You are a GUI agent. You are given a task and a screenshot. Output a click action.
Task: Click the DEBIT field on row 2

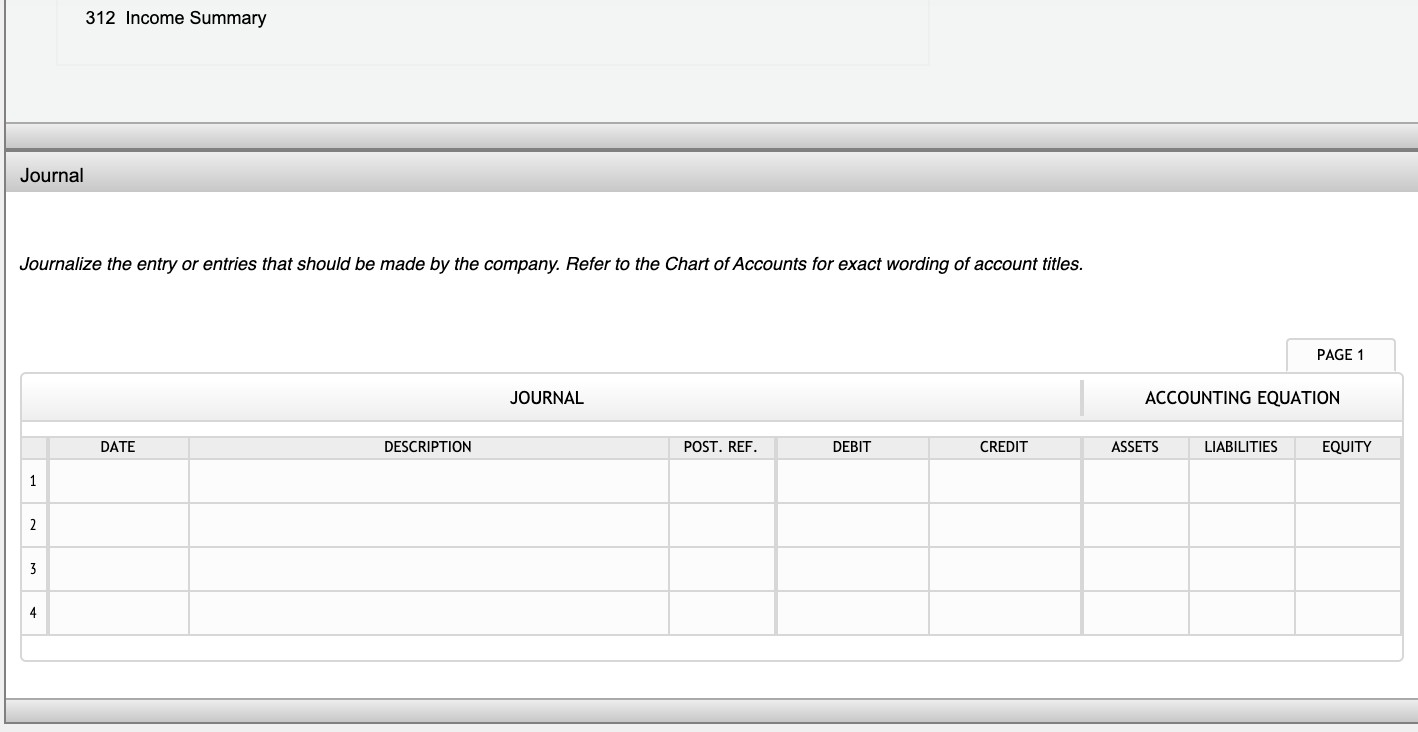tap(851, 524)
